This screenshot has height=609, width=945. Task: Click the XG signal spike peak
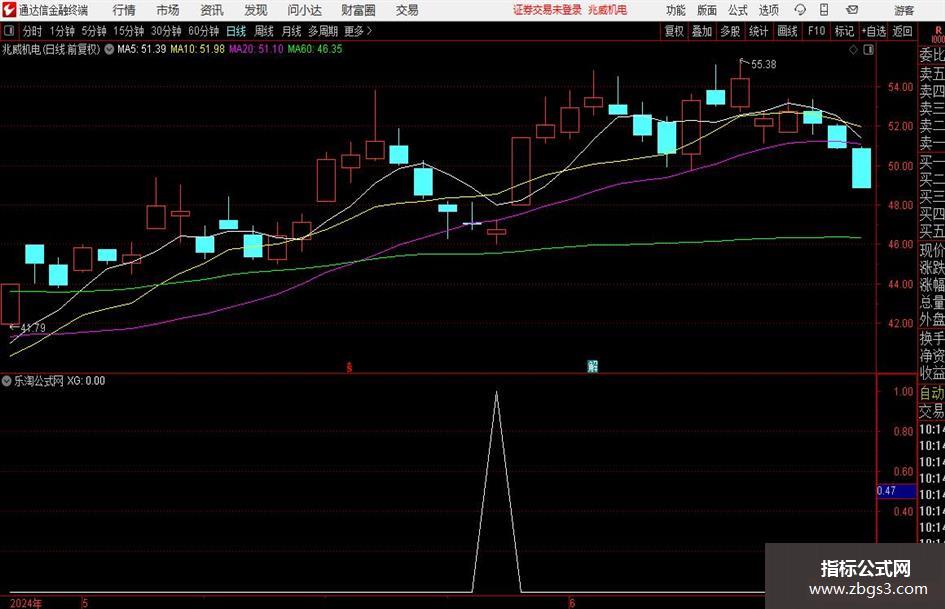coord(497,393)
